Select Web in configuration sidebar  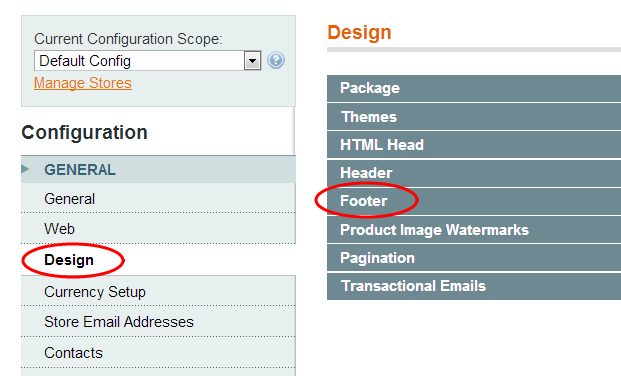pyautogui.click(x=158, y=229)
